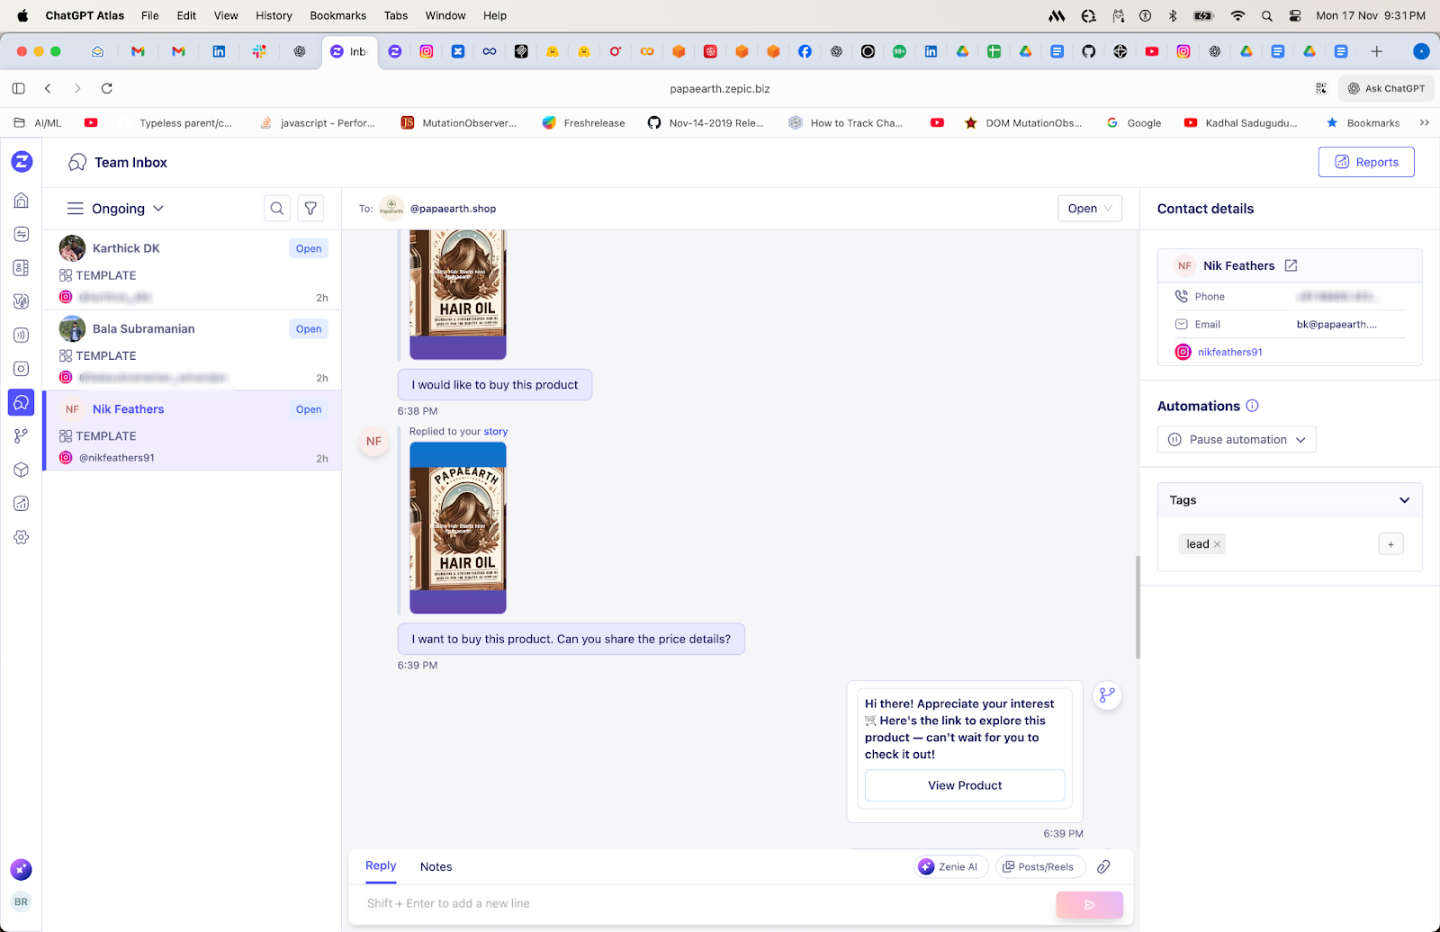Remove the lead tag

(1217, 545)
